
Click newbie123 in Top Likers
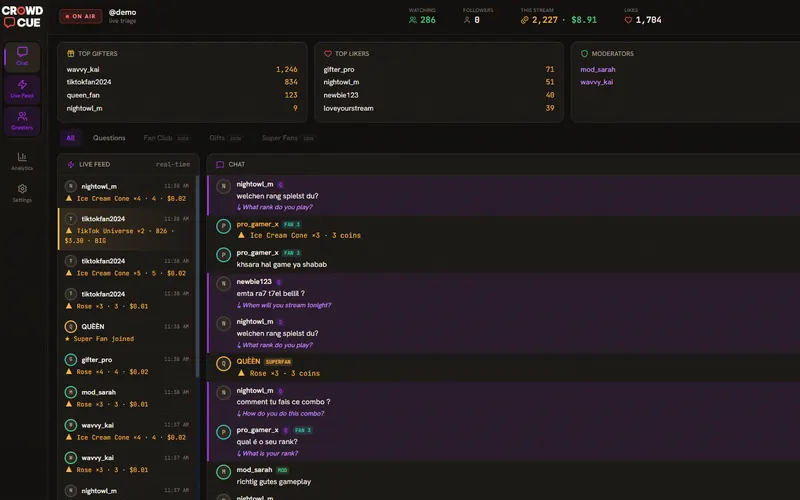point(341,95)
